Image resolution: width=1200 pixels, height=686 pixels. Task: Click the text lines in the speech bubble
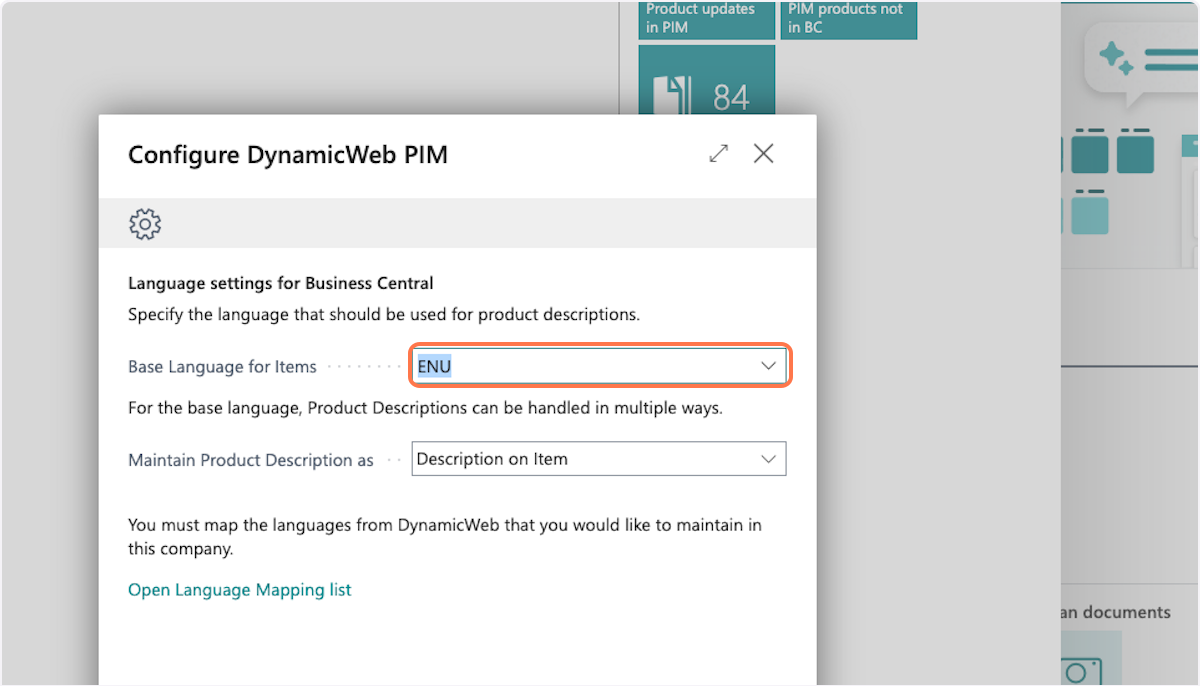pos(1170,59)
